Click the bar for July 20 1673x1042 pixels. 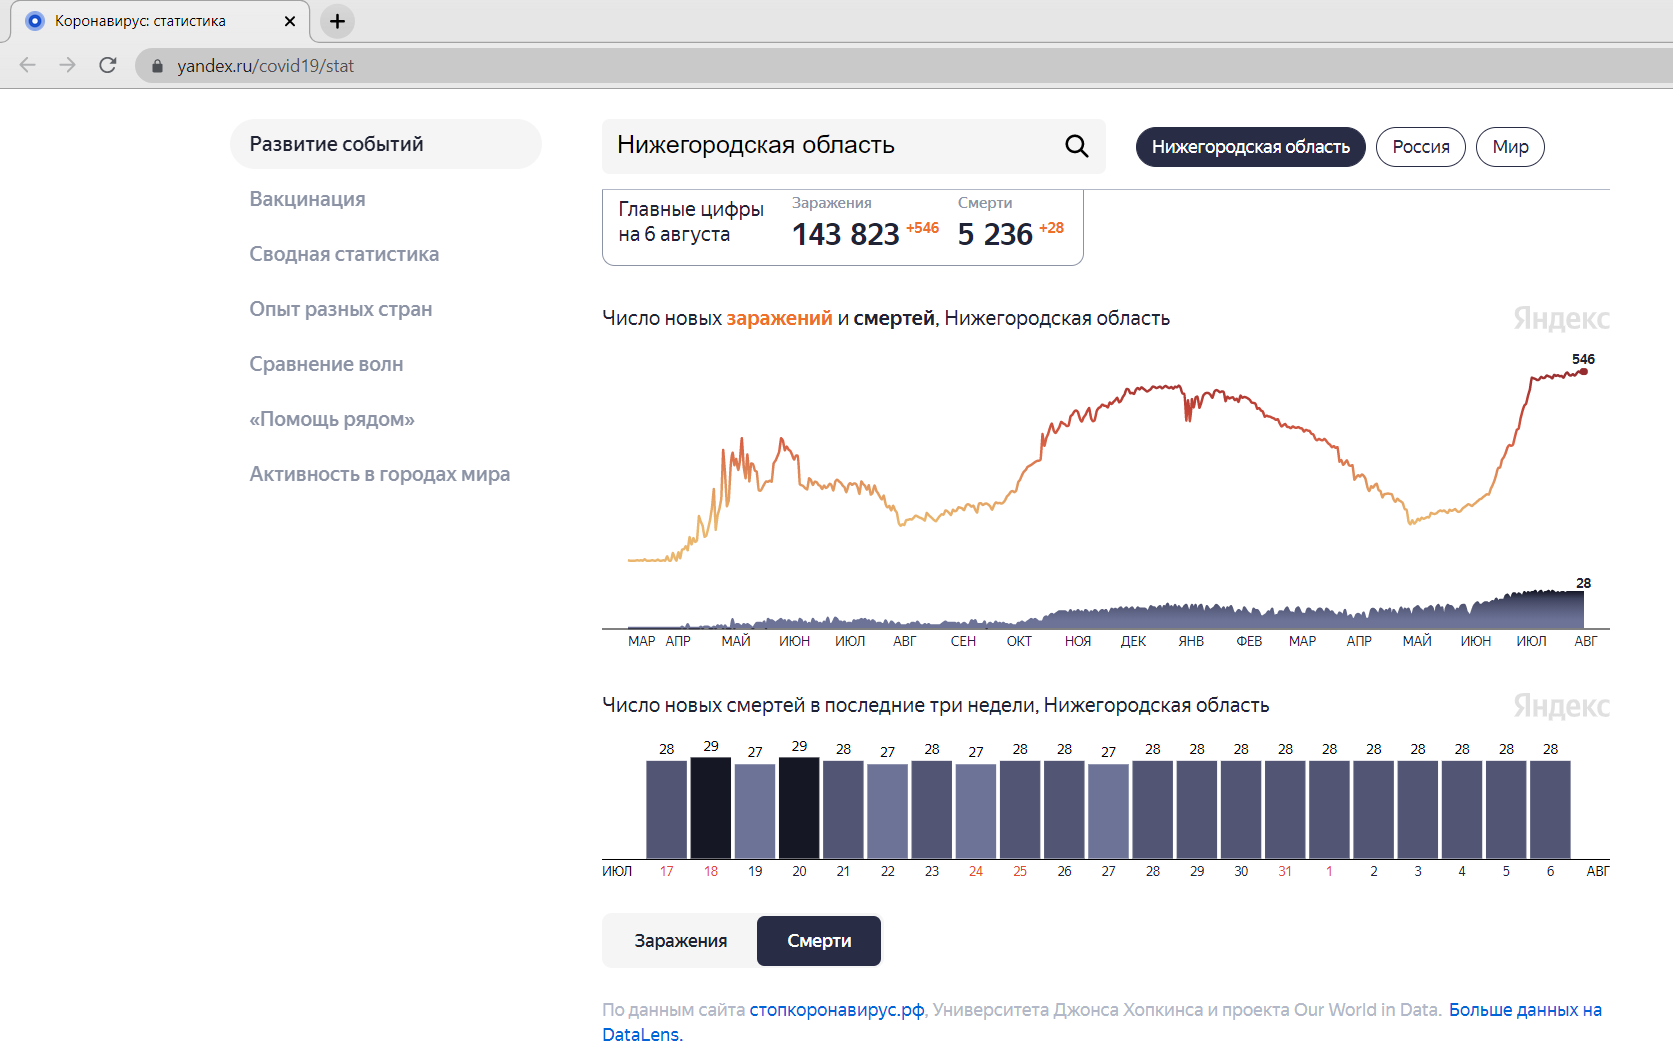799,808
